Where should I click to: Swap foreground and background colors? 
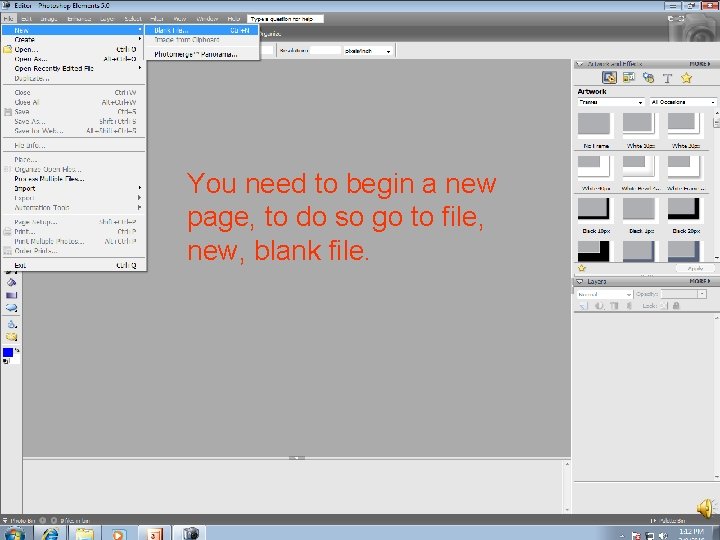tap(17, 350)
